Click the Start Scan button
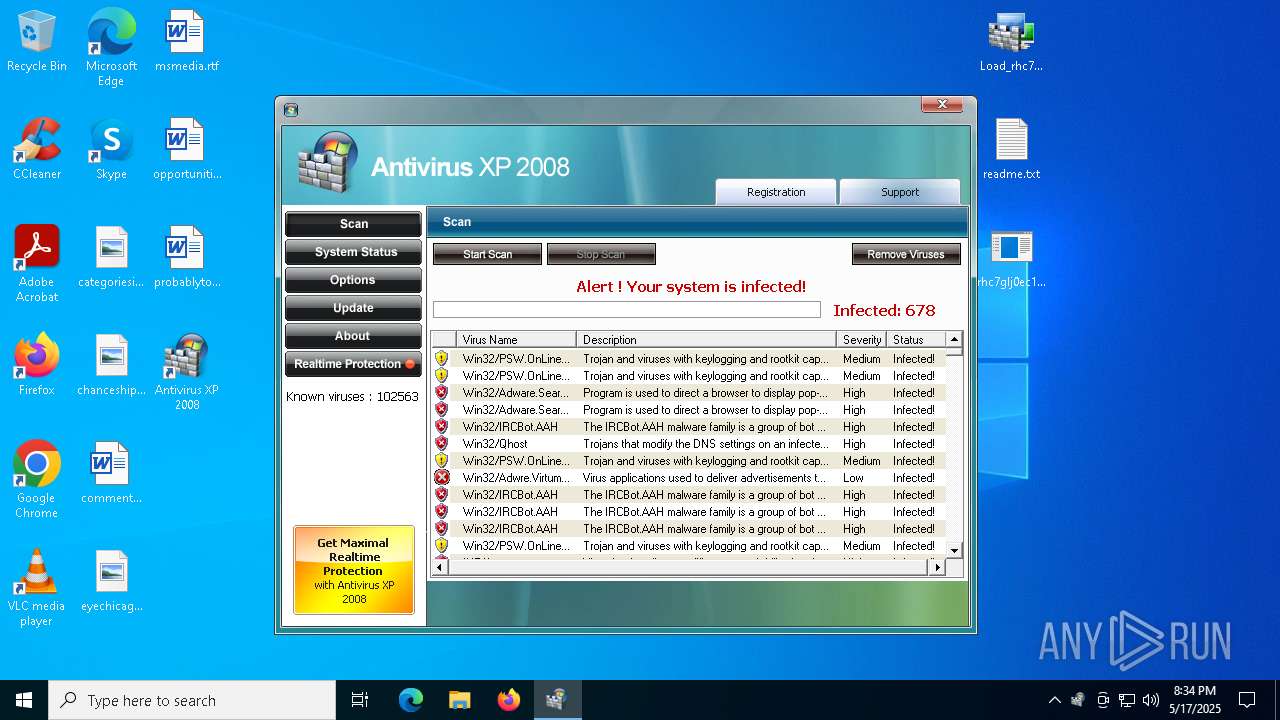 [x=487, y=254]
